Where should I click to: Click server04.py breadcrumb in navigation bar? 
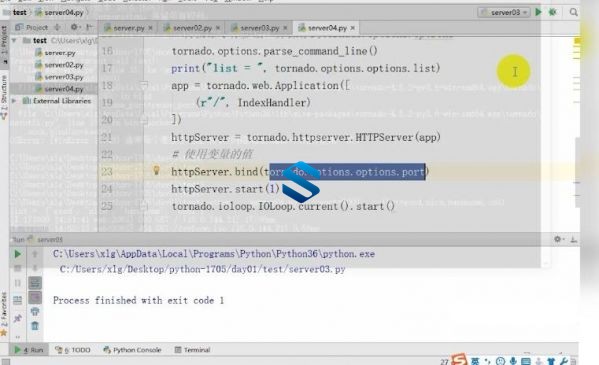[x=60, y=12]
